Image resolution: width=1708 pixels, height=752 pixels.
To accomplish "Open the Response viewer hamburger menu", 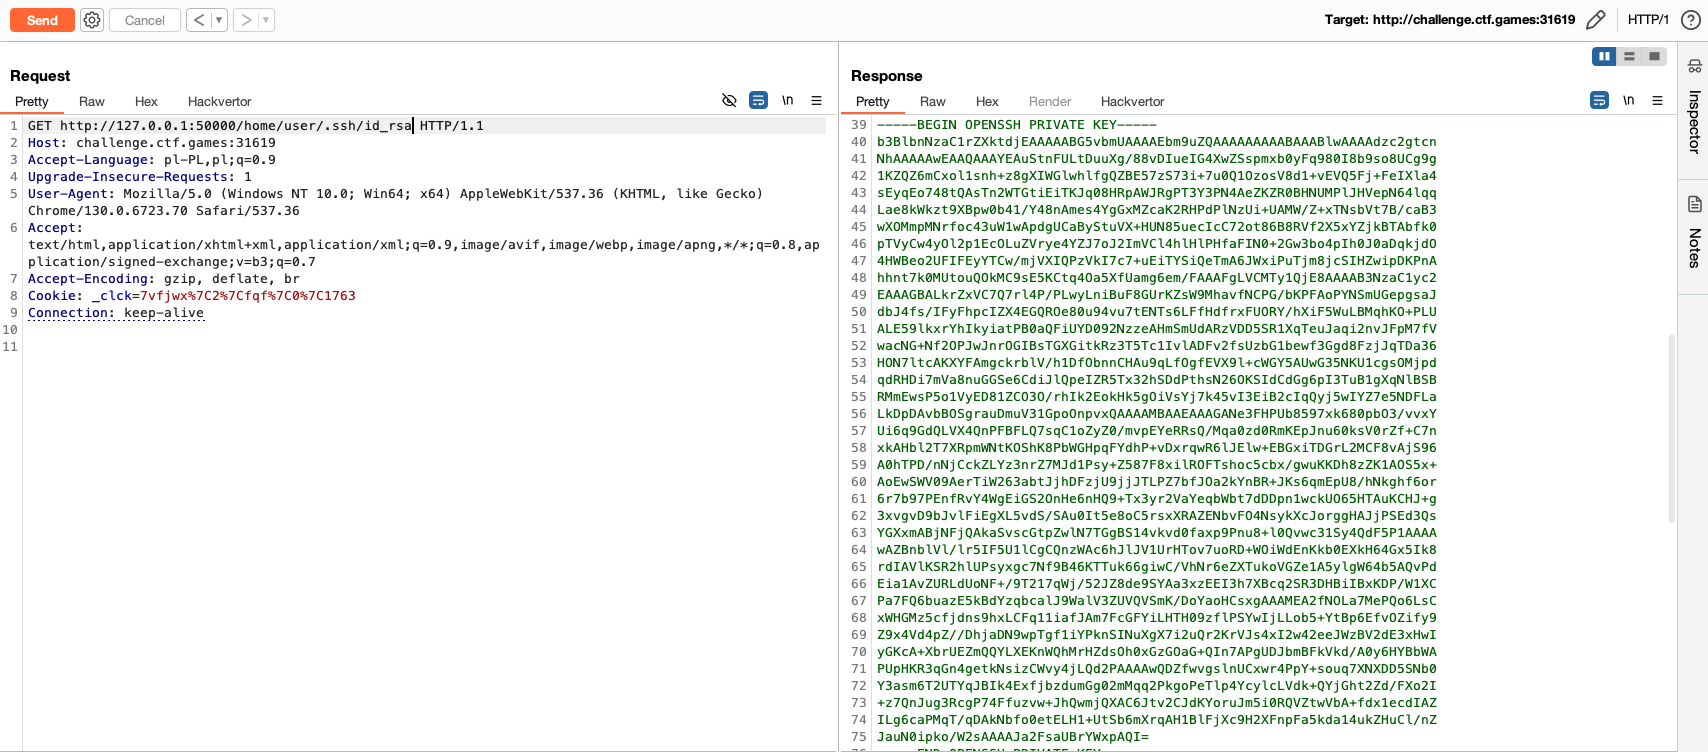I will pos(1657,100).
